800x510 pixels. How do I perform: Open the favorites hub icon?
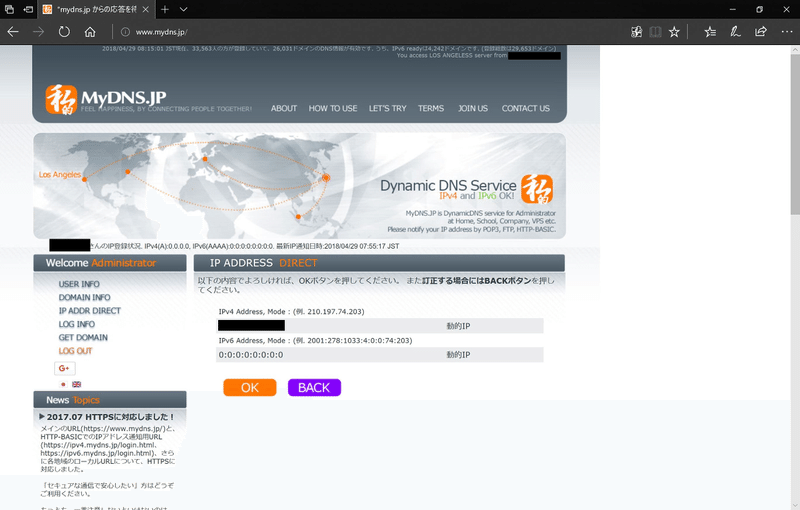[710, 32]
